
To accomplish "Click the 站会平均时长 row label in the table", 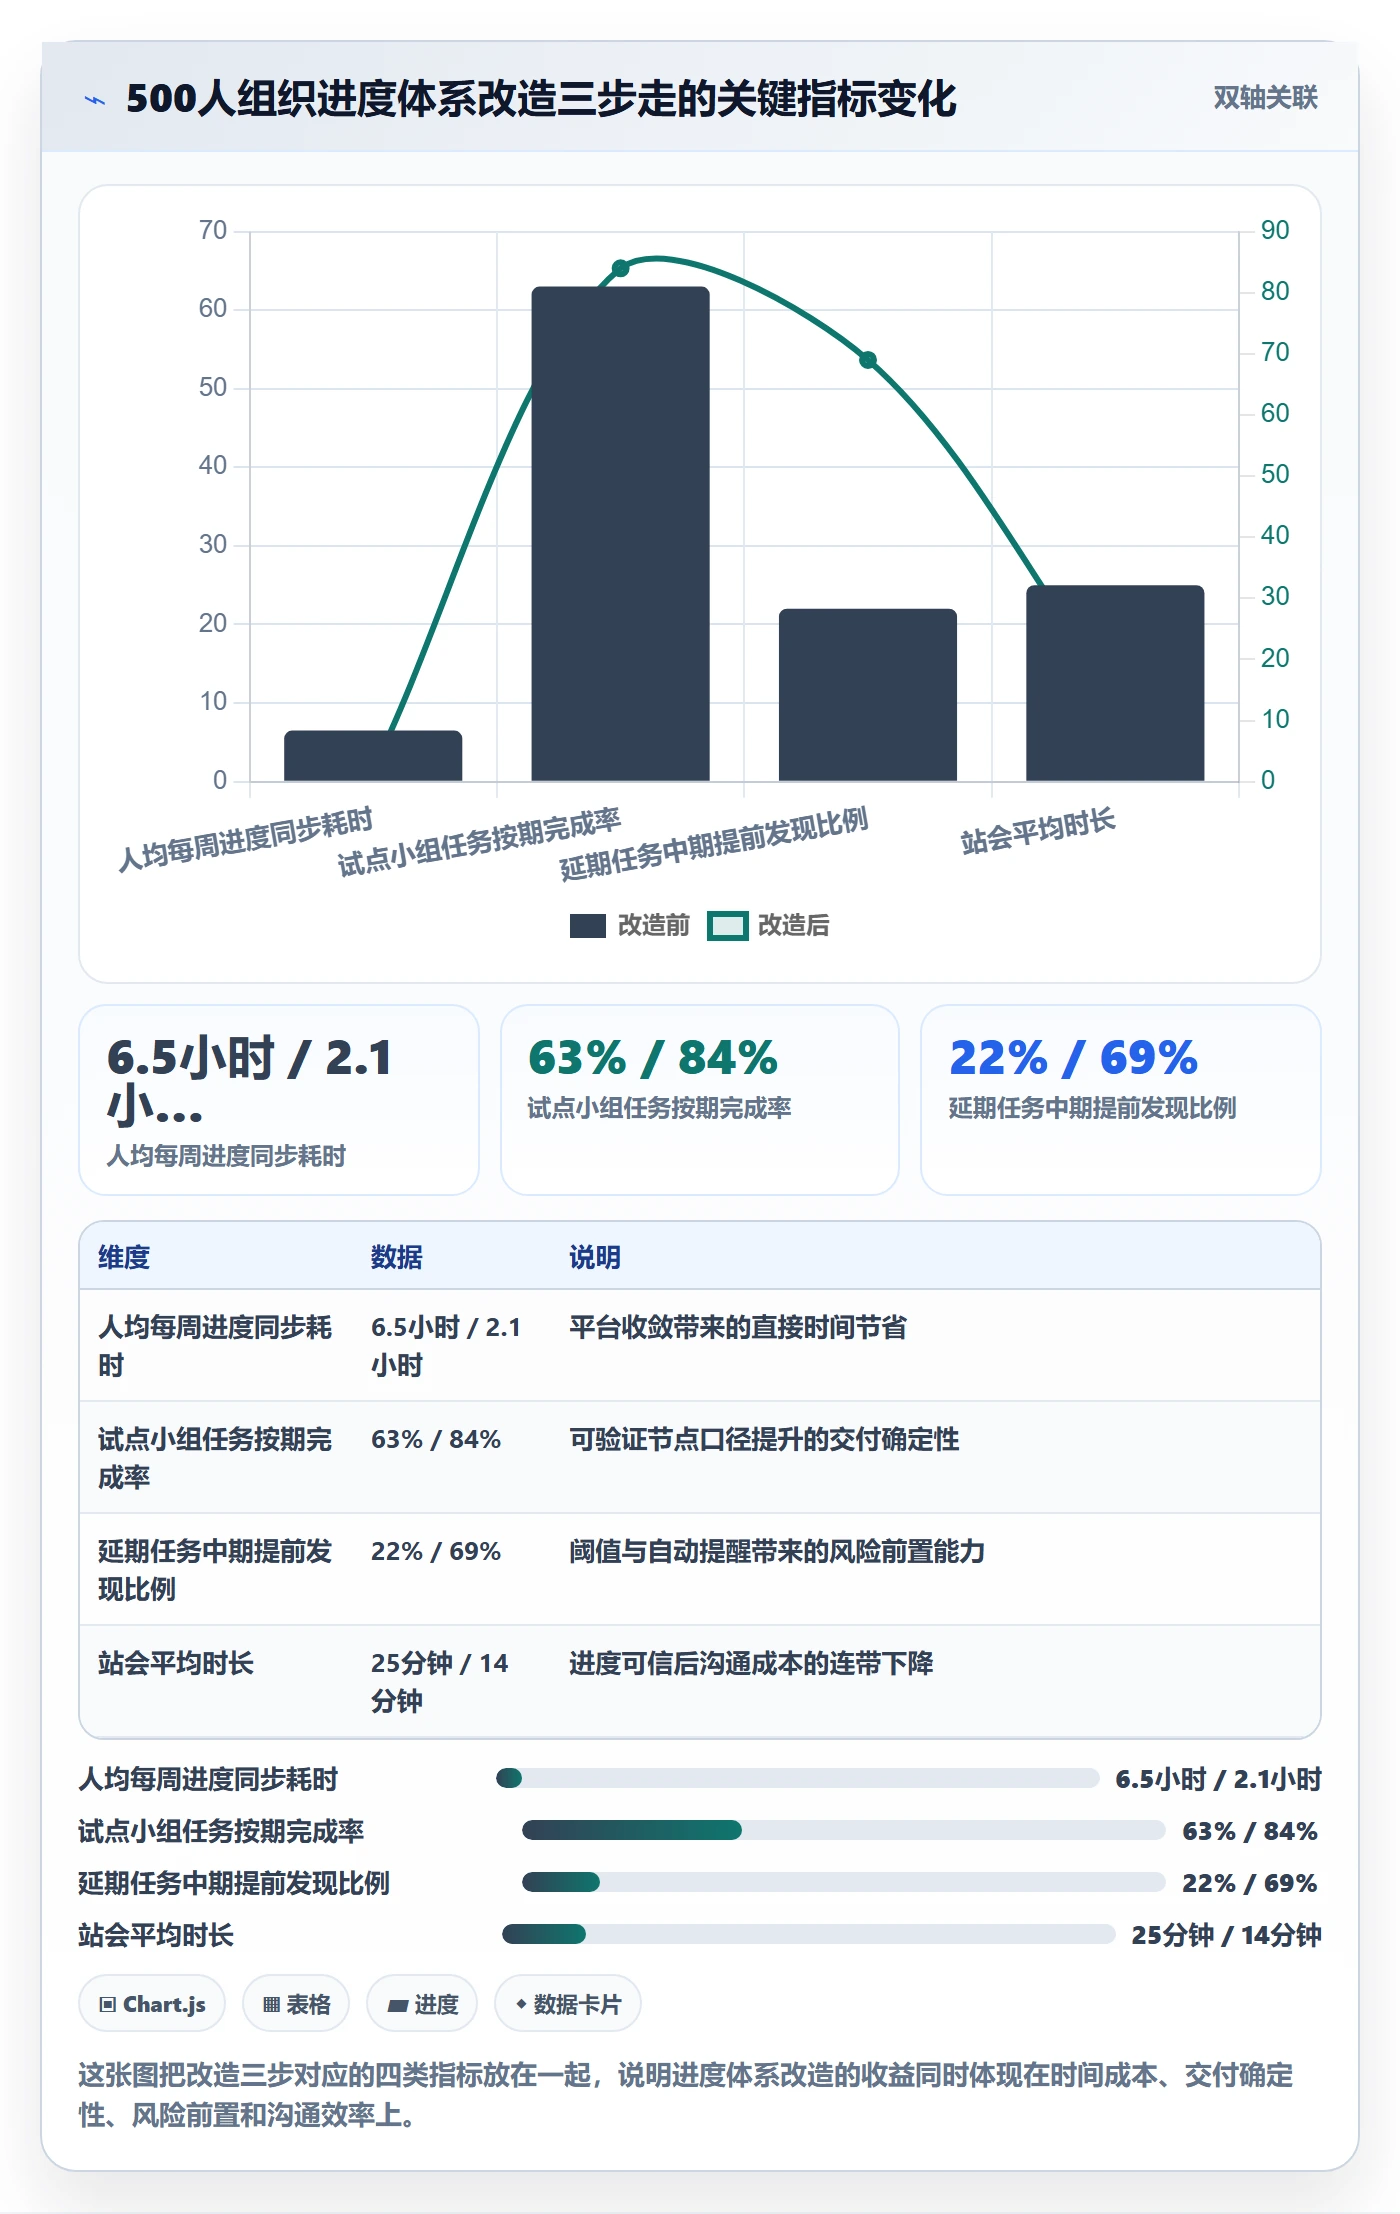I will tap(176, 1663).
